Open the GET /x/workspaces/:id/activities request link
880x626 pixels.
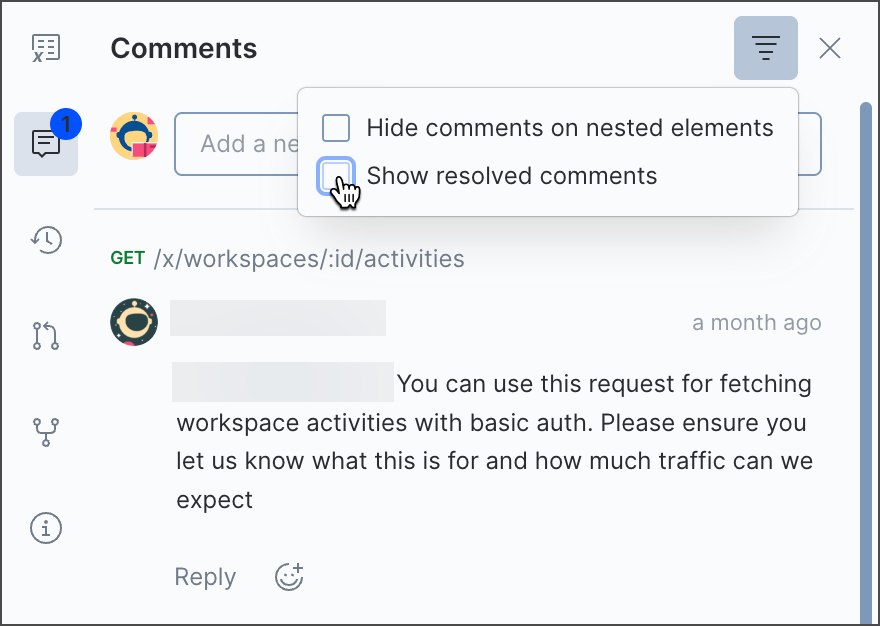308,259
